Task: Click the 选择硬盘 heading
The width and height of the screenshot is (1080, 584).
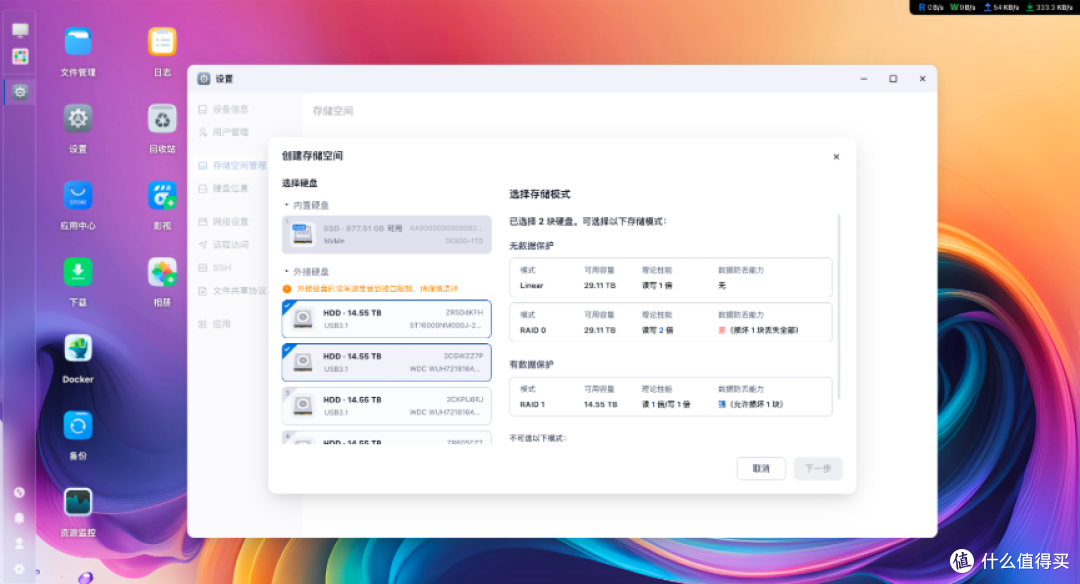Action: click(x=300, y=183)
